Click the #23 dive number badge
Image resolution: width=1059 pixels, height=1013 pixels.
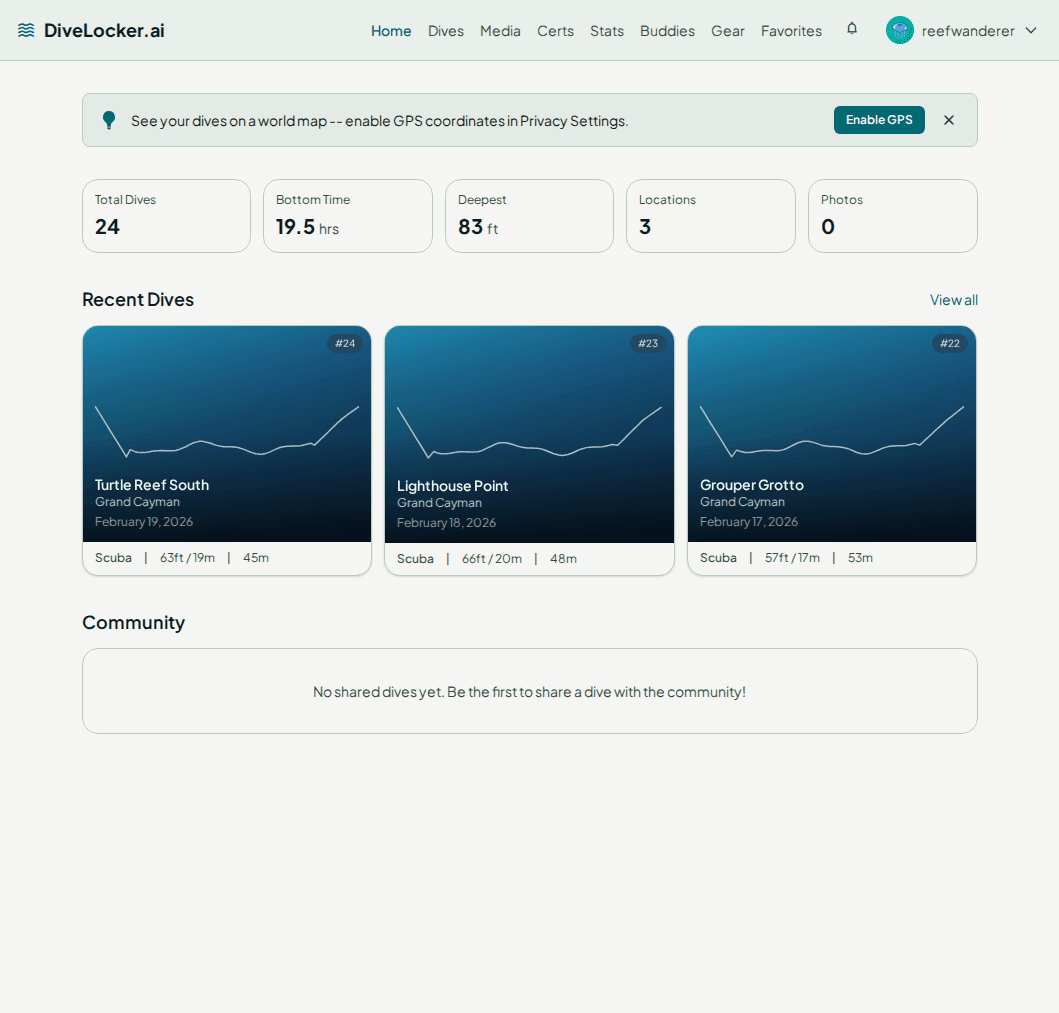coord(648,343)
